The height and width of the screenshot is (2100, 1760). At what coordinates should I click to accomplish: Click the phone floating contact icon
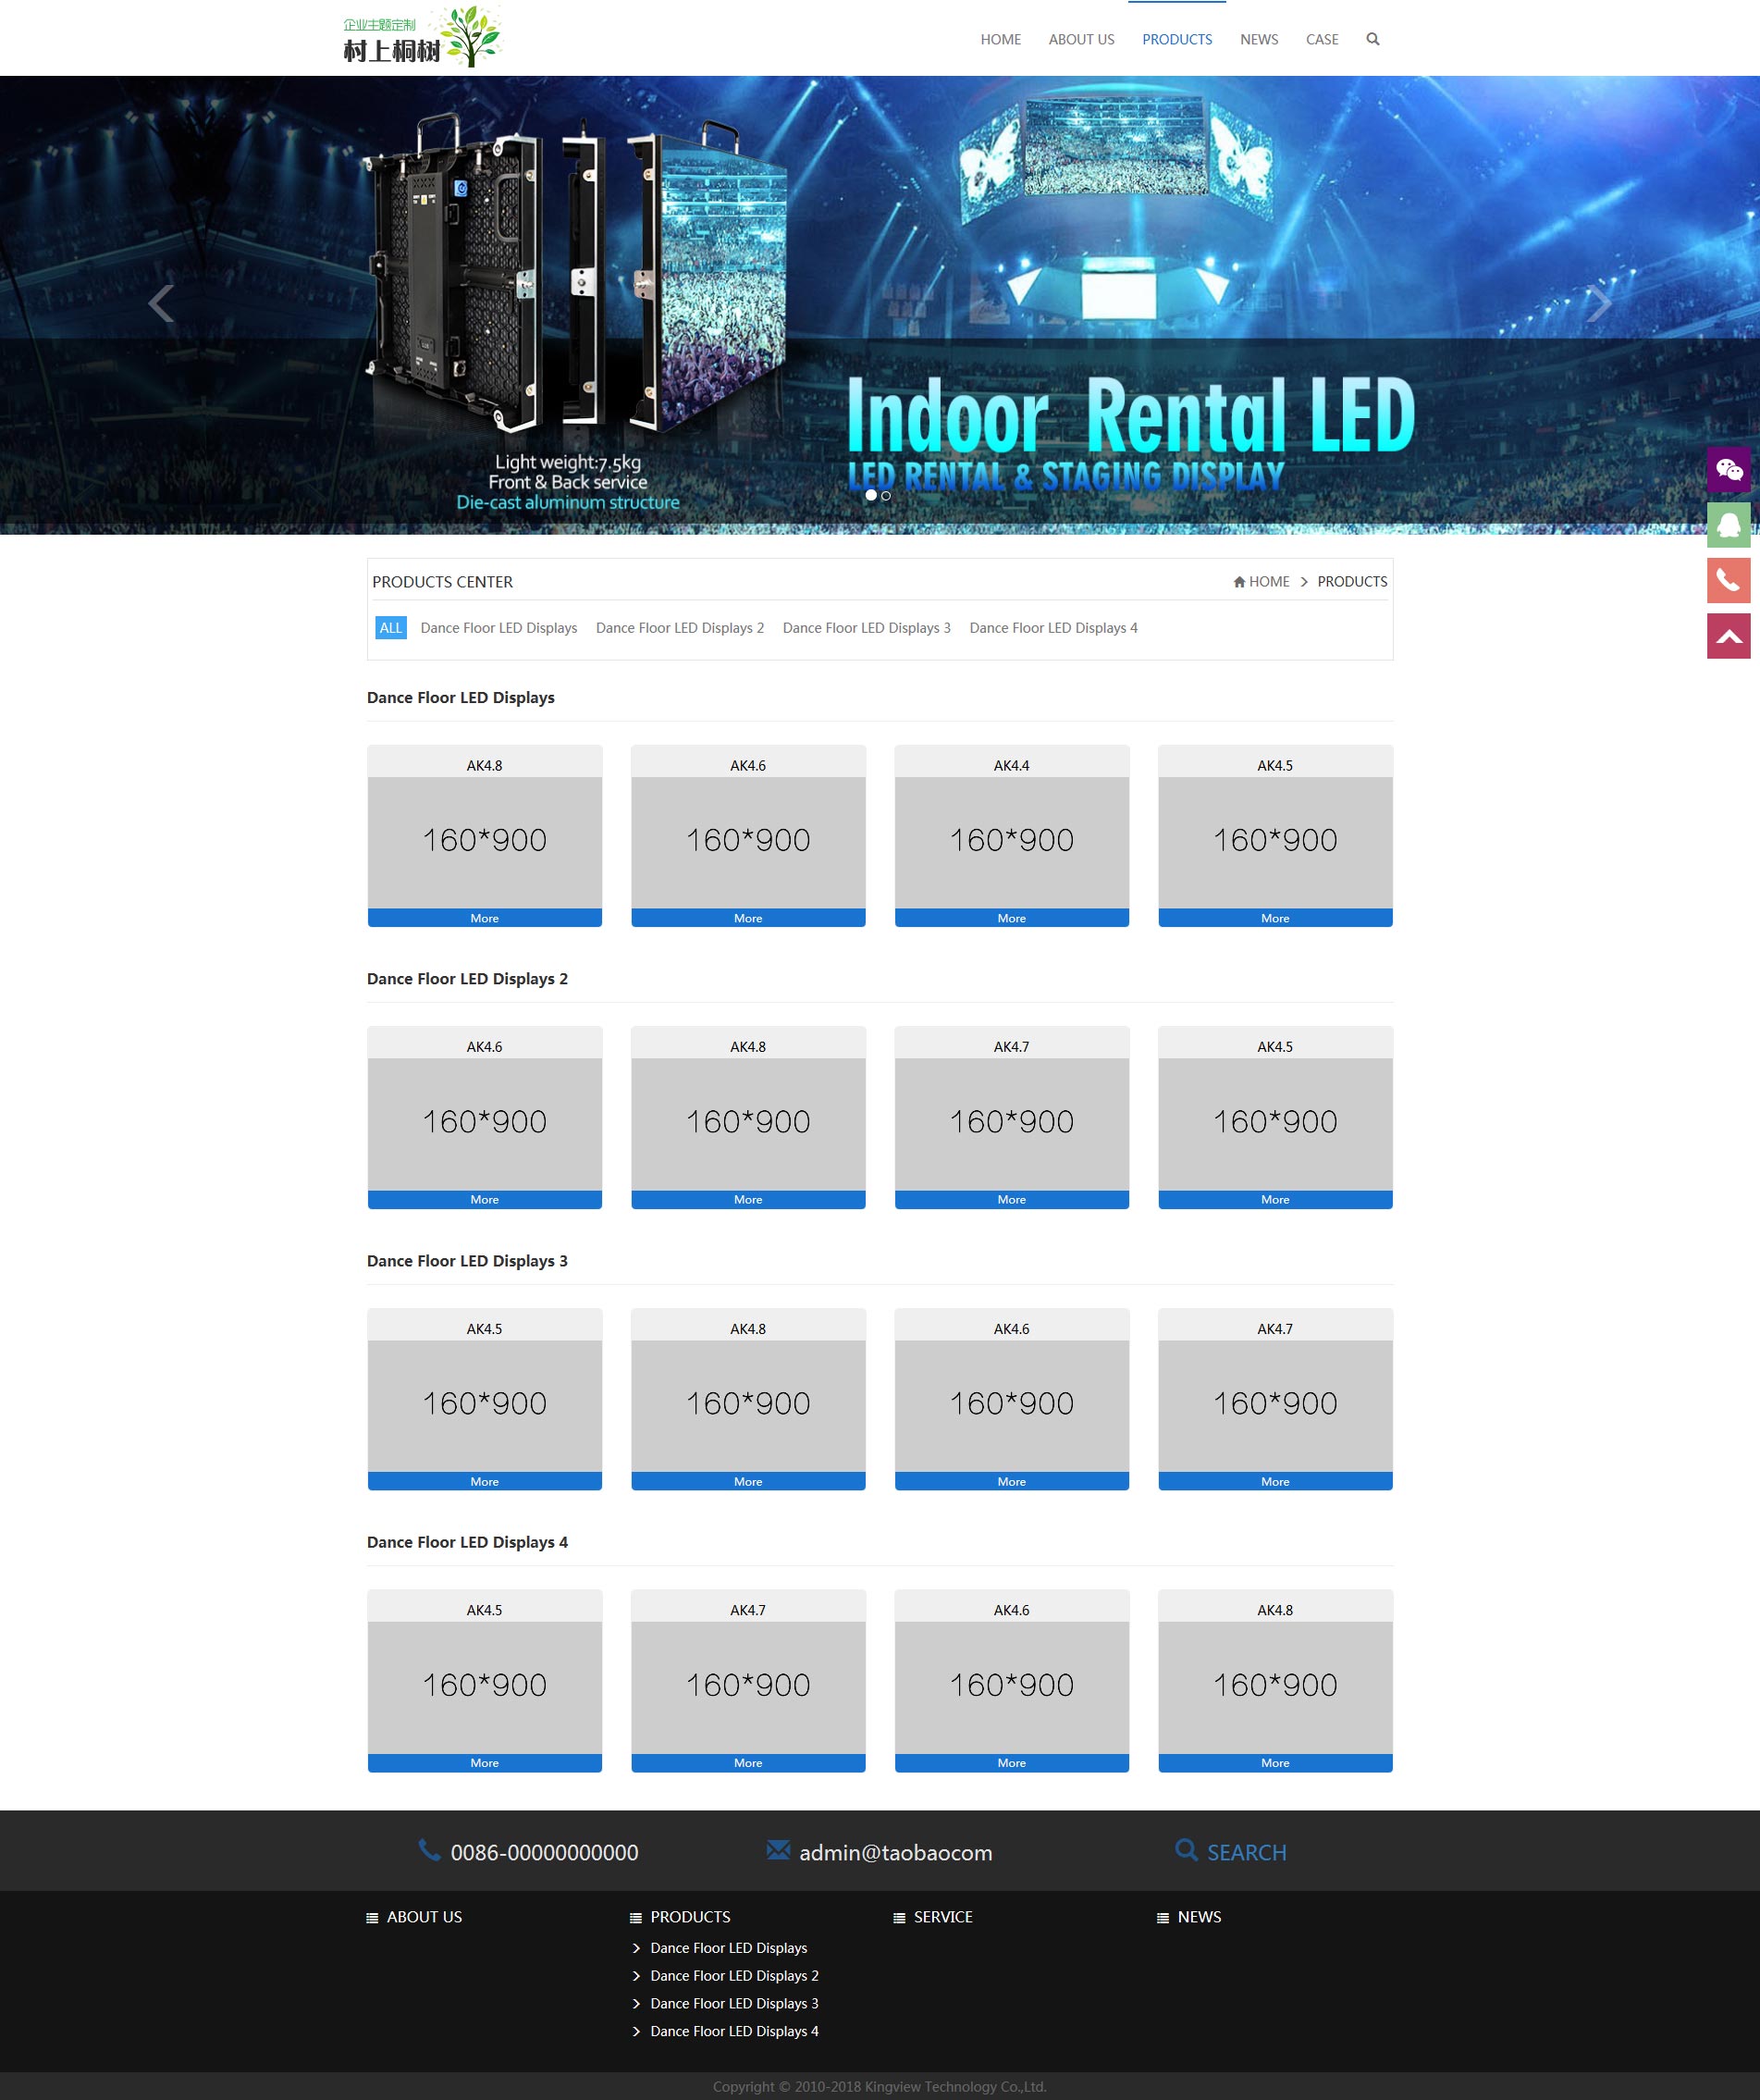point(1728,580)
